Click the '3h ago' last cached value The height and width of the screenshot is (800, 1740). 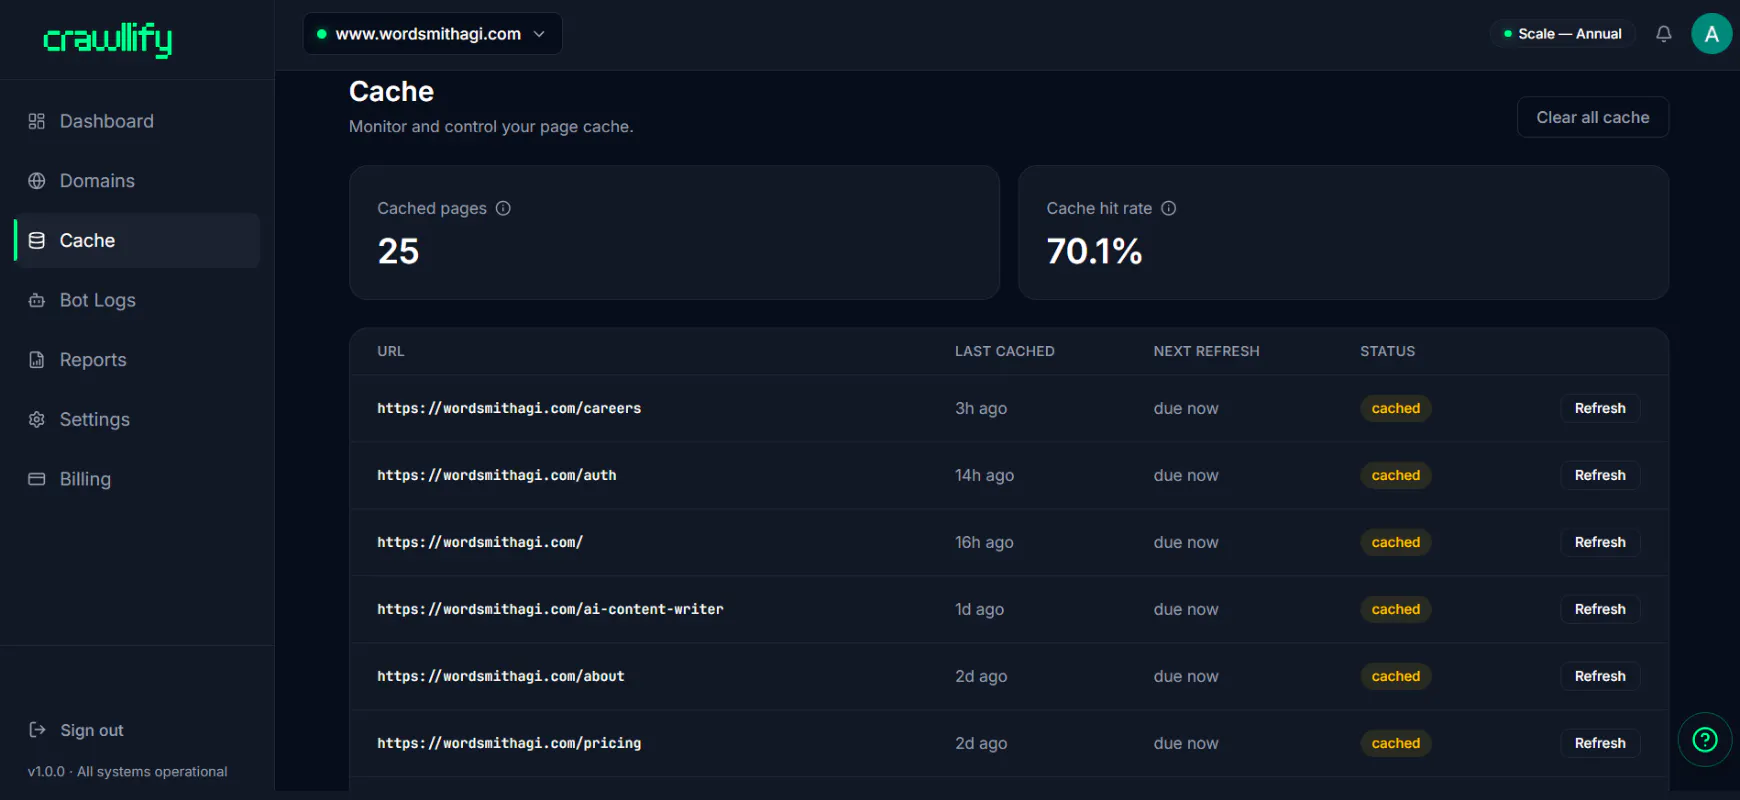click(981, 408)
